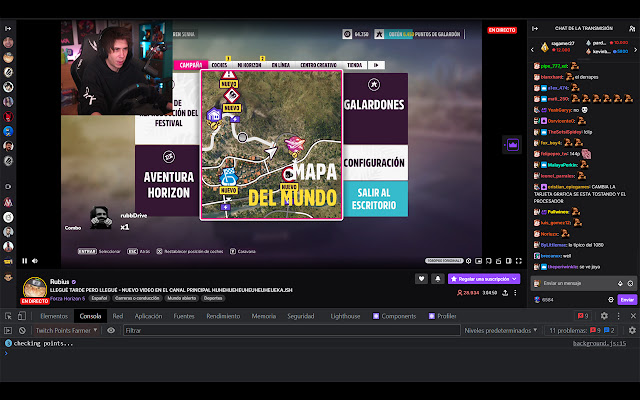This screenshot has width=640, height=400.
Task: Open Regalar una suscripción dropdown
Action: click(484, 279)
